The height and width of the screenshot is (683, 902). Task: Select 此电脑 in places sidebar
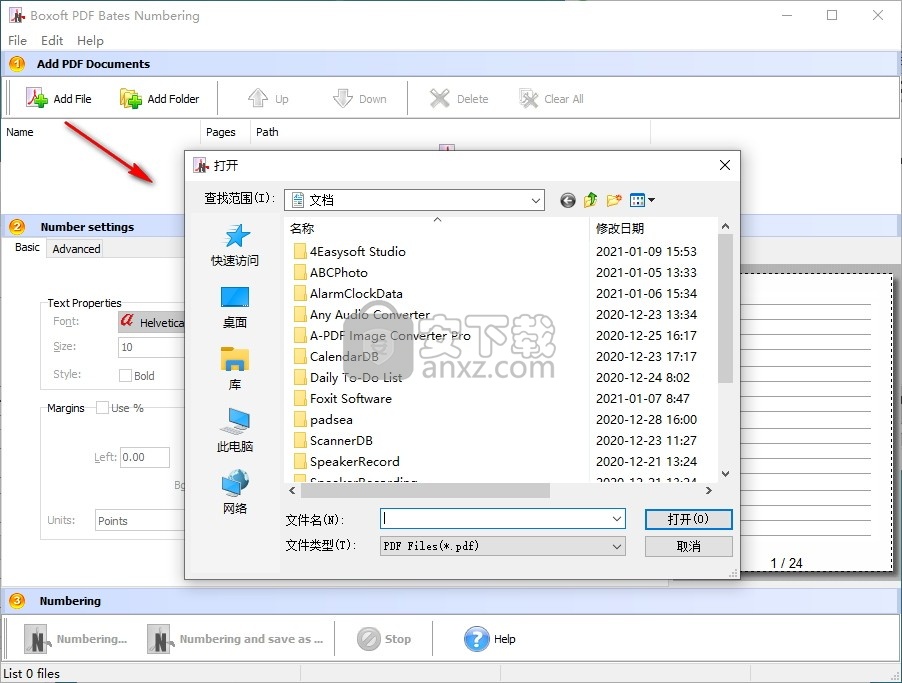click(235, 431)
